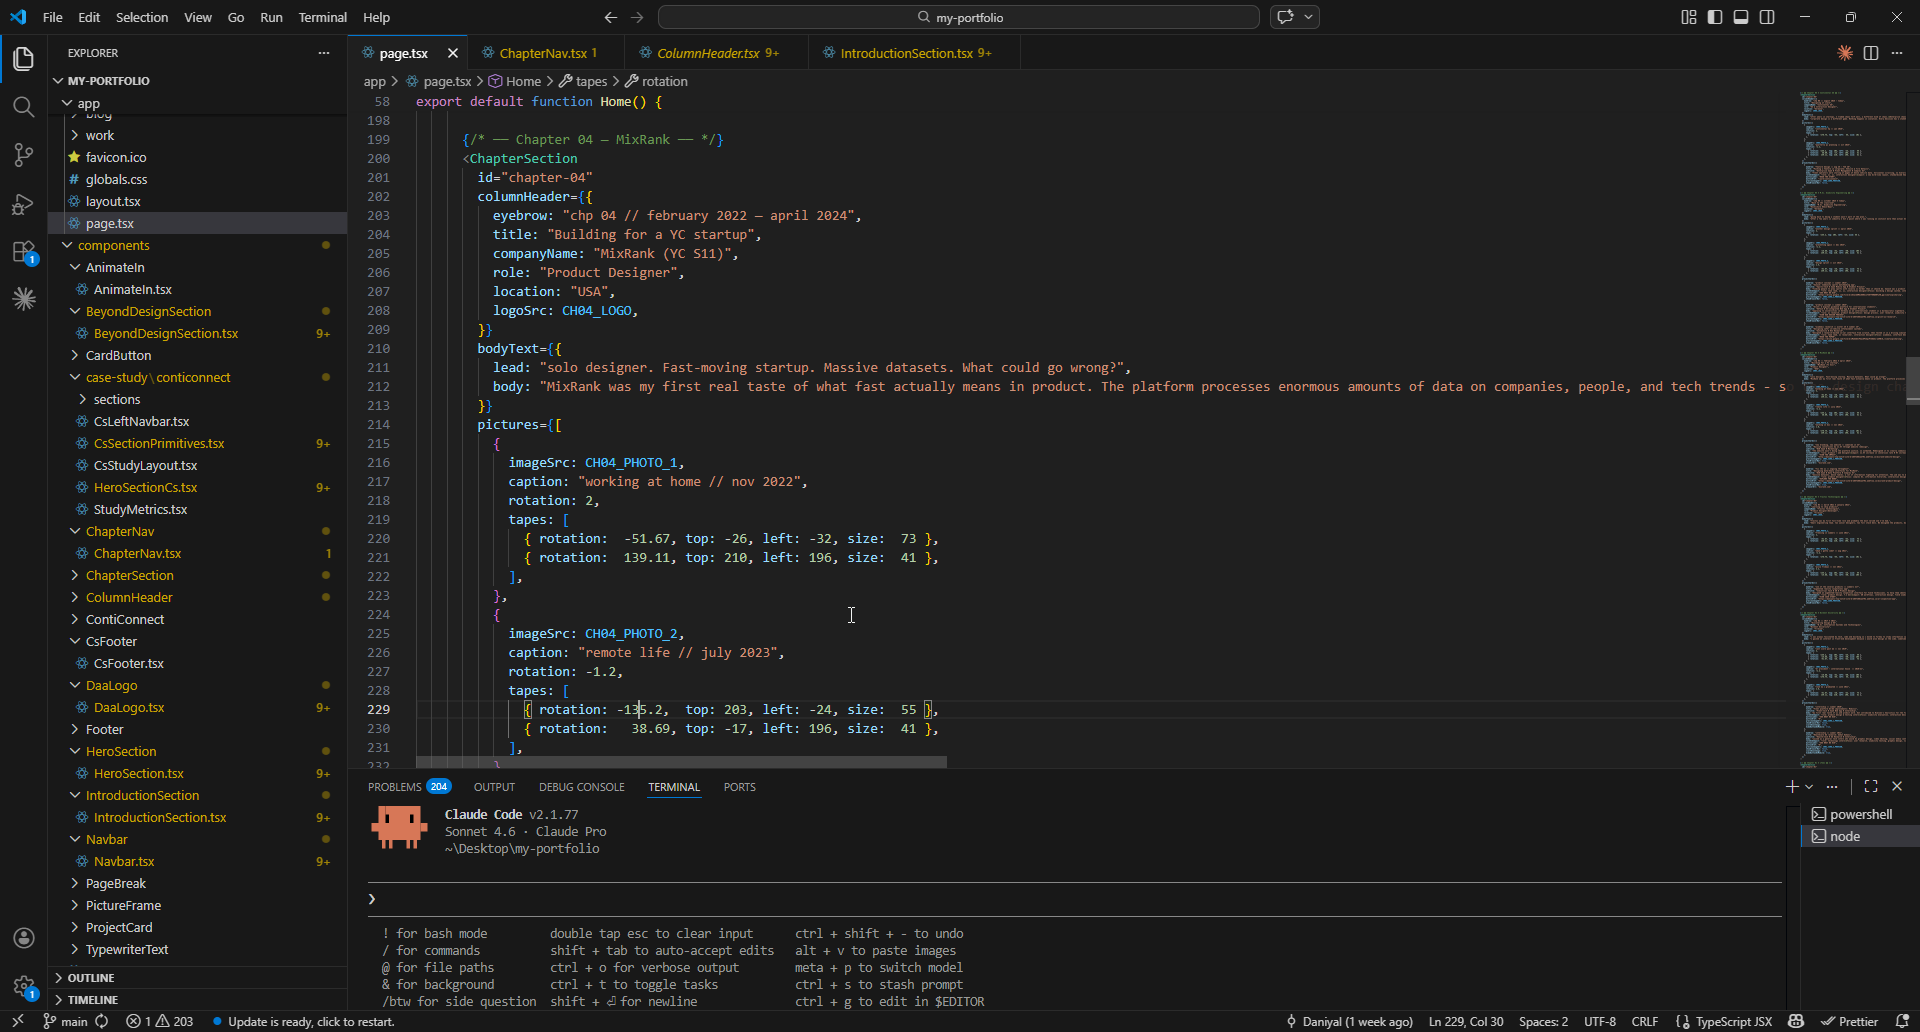Open Accounts icon near bottom of activity bar
The height and width of the screenshot is (1032, 1920).
pos(24,938)
